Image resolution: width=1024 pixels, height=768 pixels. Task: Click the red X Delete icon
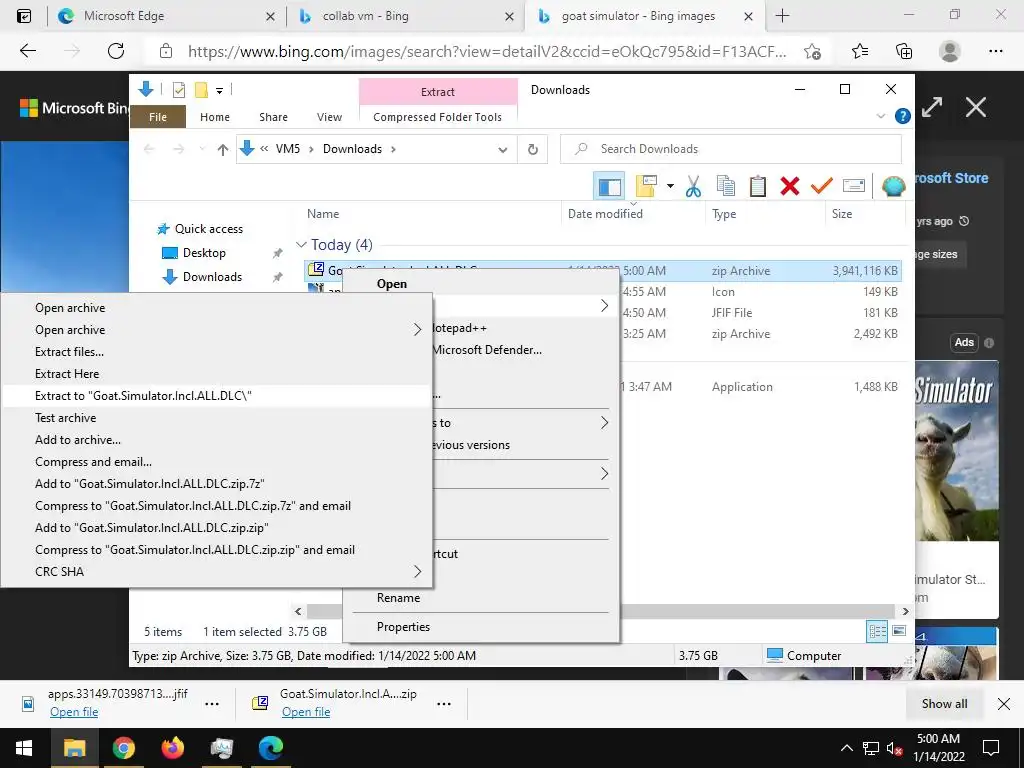790,186
